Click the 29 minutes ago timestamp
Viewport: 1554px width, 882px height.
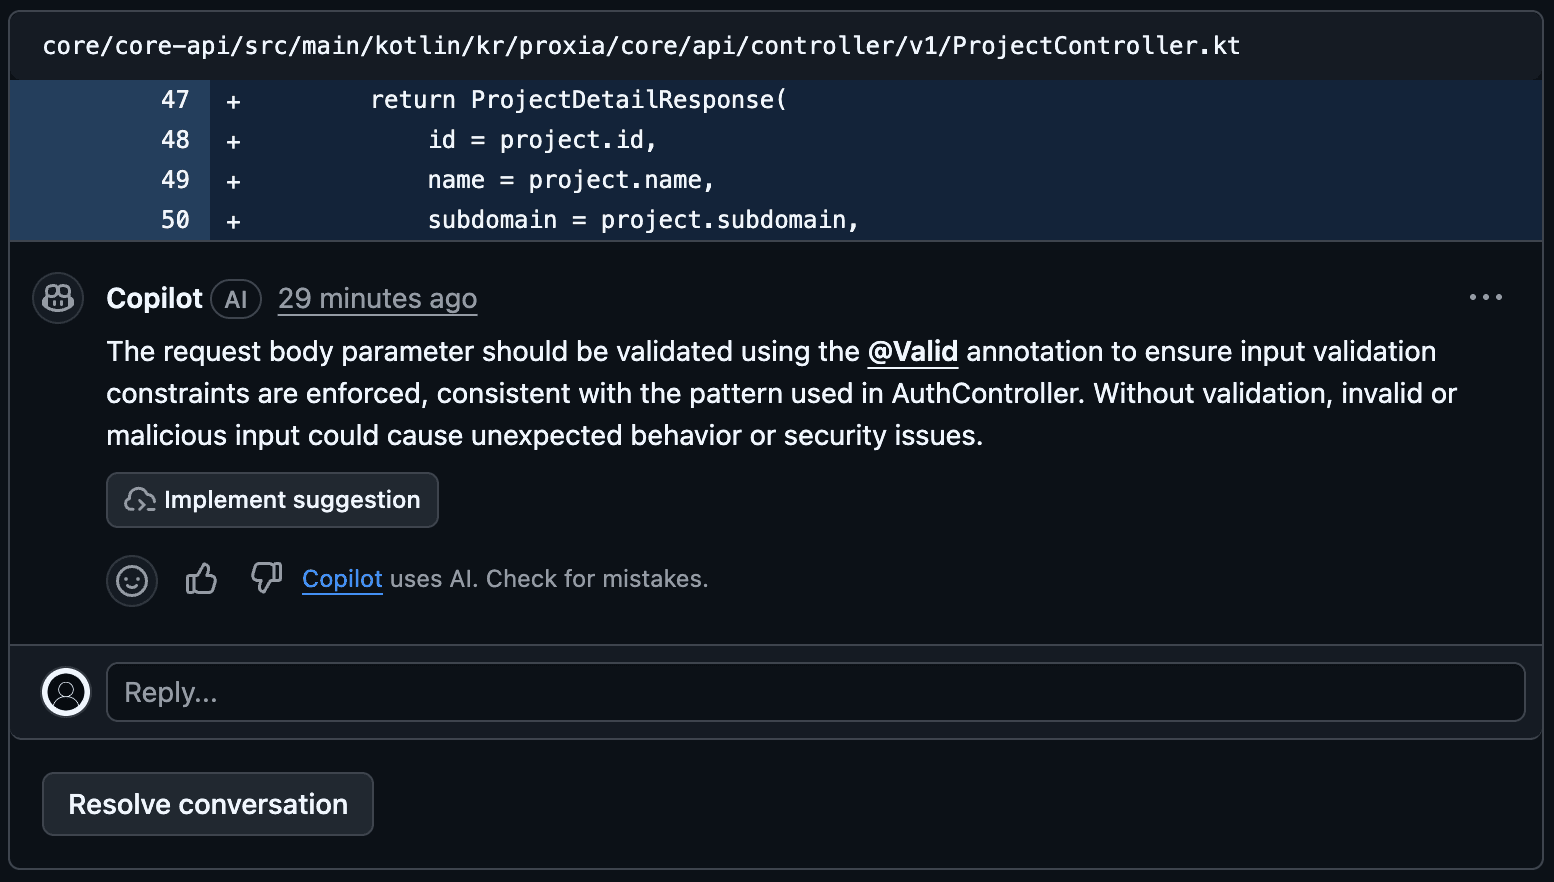tap(377, 298)
